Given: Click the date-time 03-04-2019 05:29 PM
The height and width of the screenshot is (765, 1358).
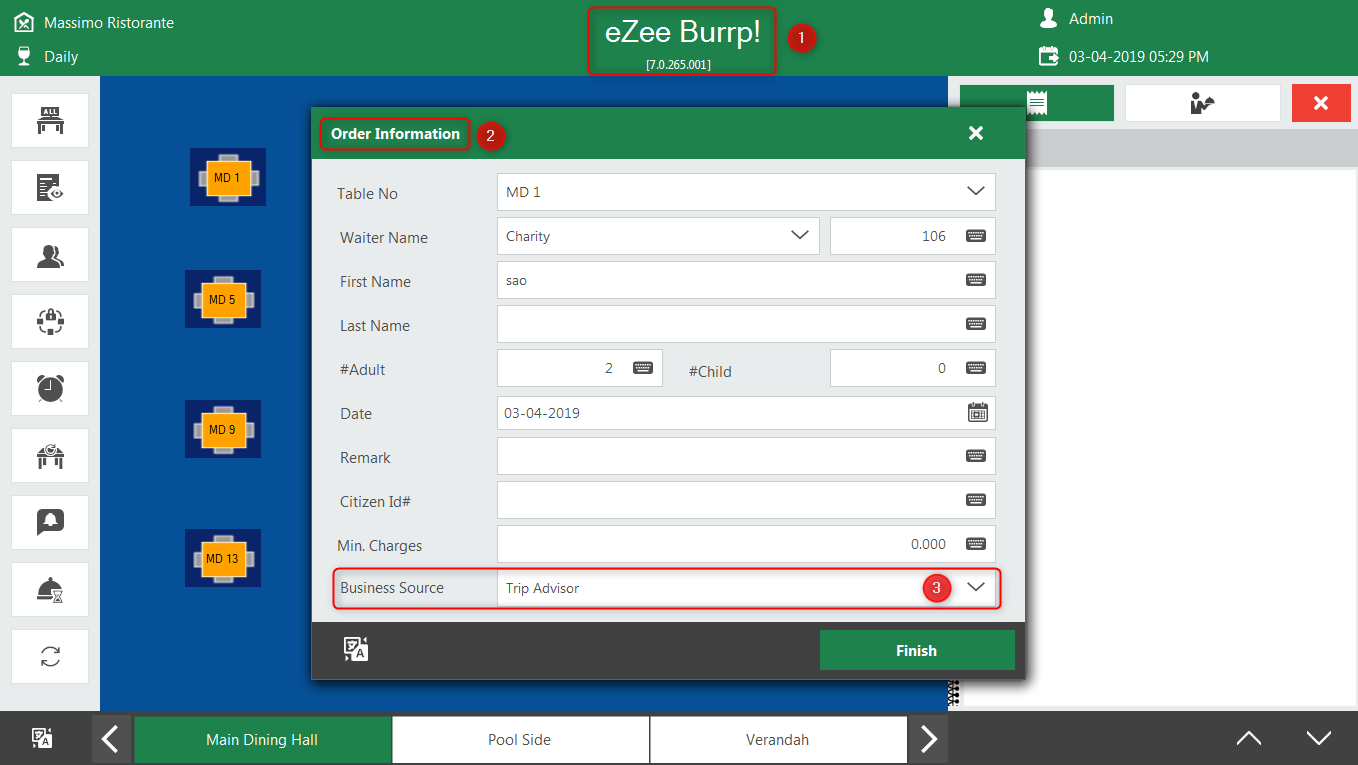Looking at the screenshot, I should coord(1139,57).
